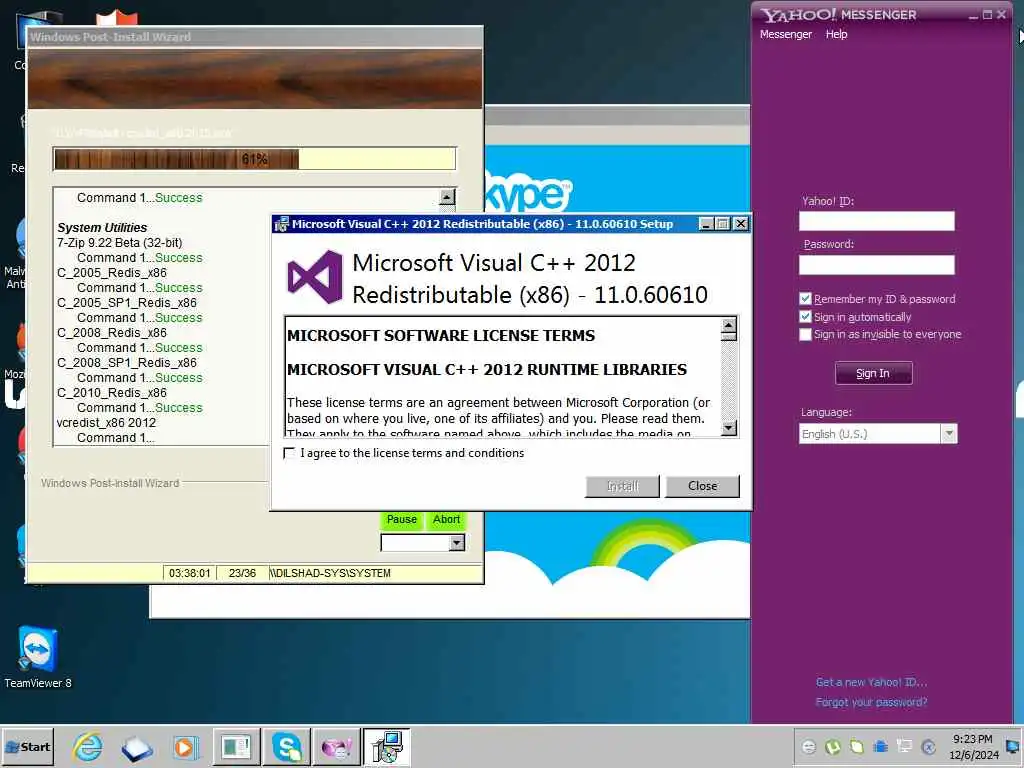Select the C_2010_Redis_x86 log entry
1024x768 pixels.
(x=112, y=392)
